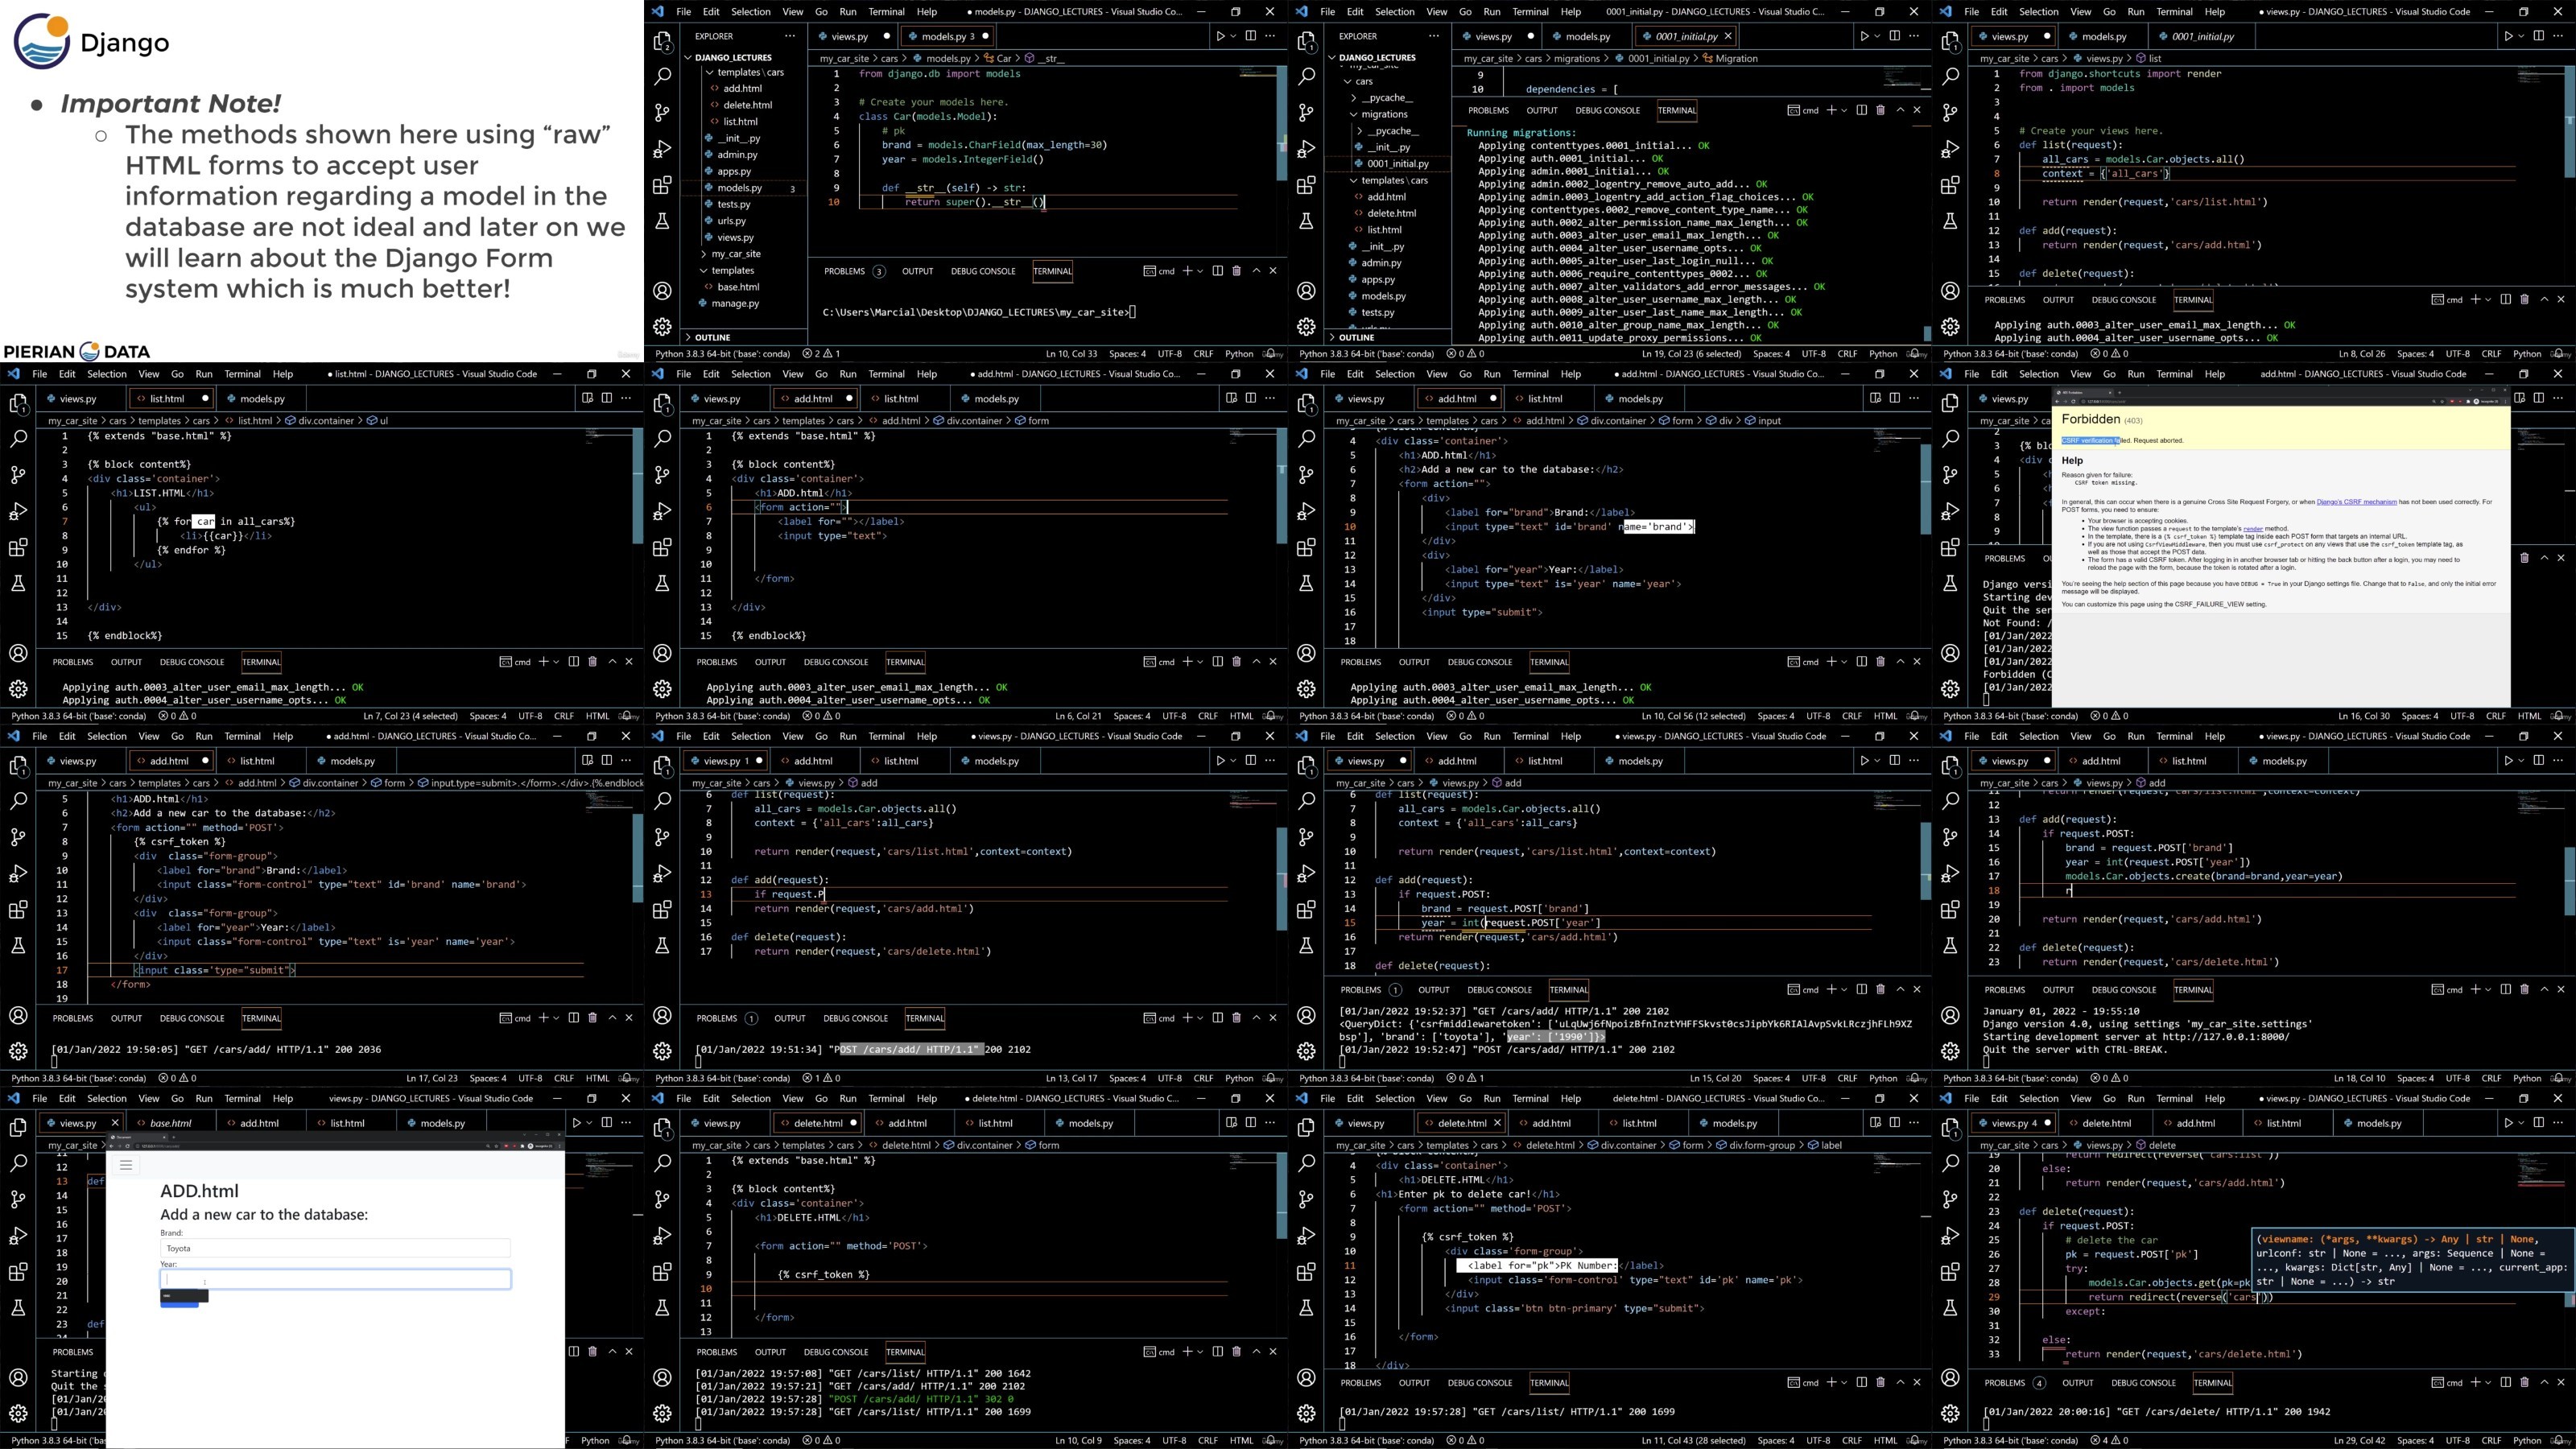Switch to models.py tab in list.html titled window
Screen dimensions: 2576x1449
click(262, 398)
